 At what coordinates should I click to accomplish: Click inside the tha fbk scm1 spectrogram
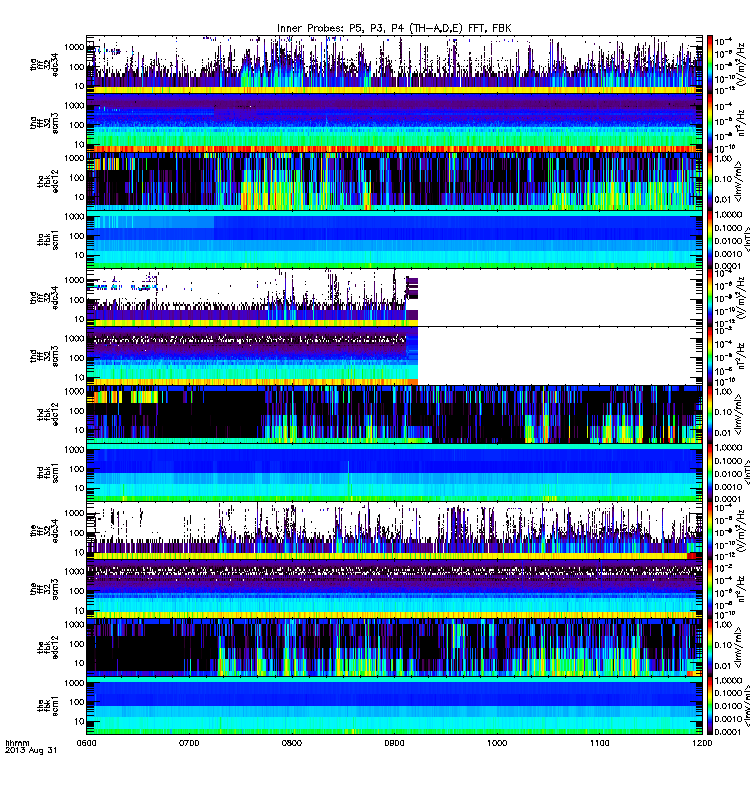point(394,239)
